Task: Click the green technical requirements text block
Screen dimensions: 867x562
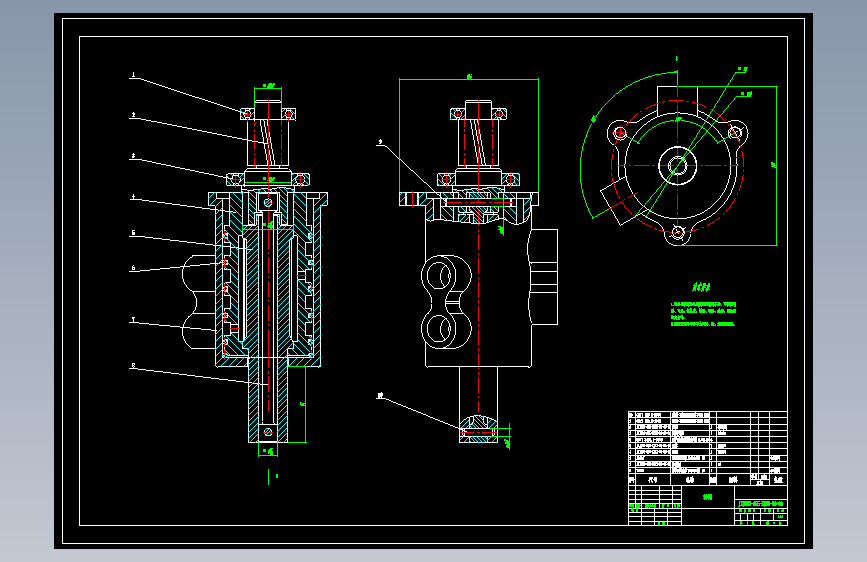Action: [703, 314]
